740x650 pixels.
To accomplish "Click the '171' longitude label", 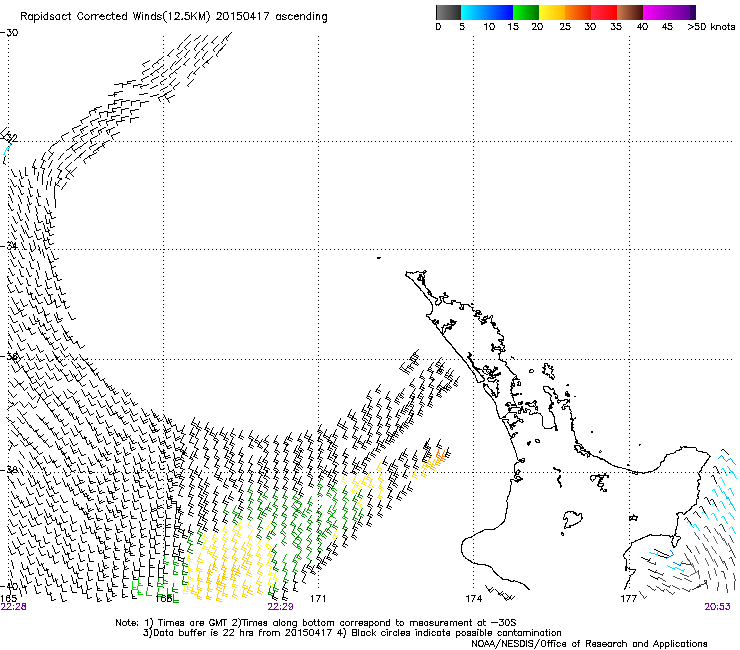I will pos(318,599).
